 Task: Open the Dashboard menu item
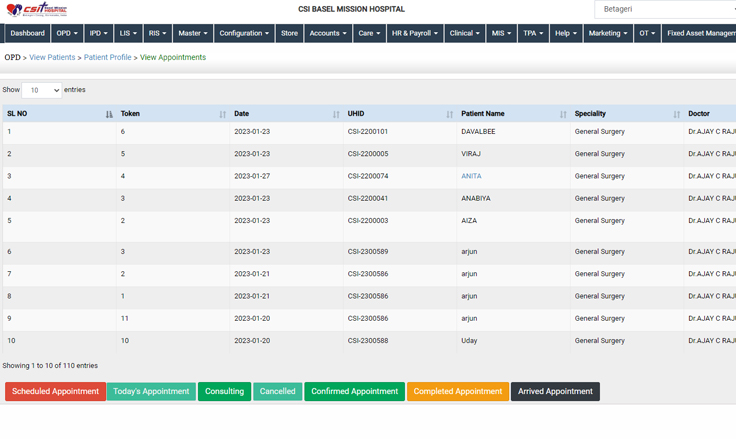27,33
